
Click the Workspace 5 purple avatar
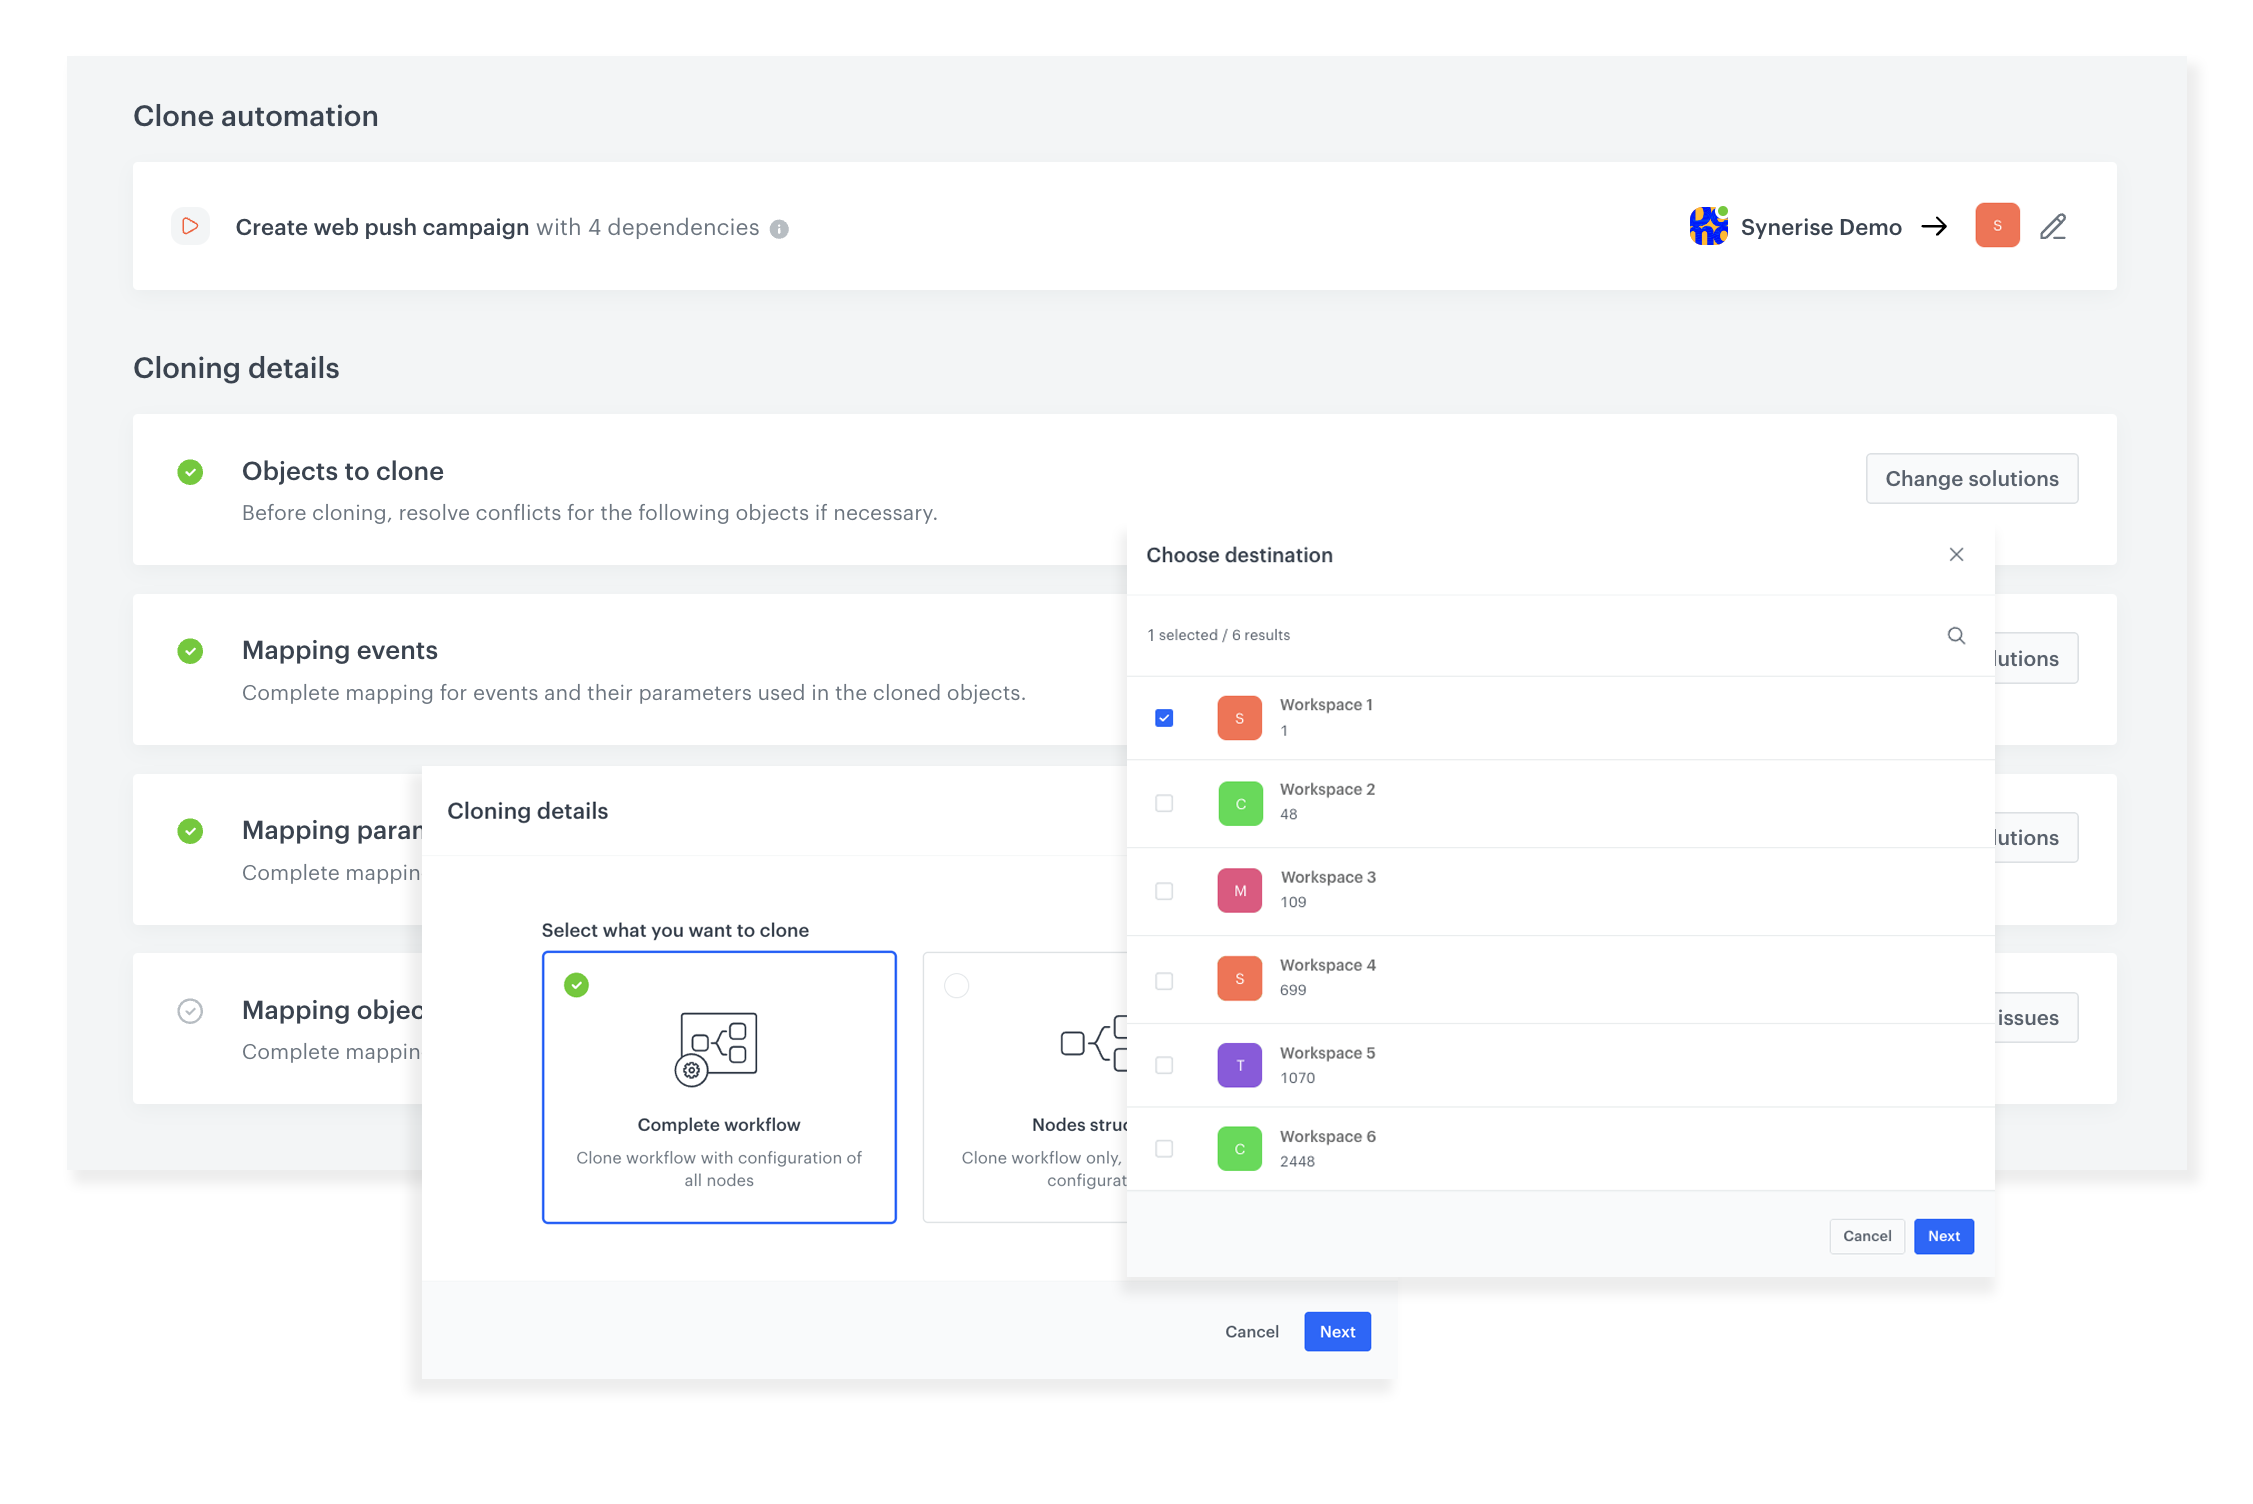tap(1239, 1064)
